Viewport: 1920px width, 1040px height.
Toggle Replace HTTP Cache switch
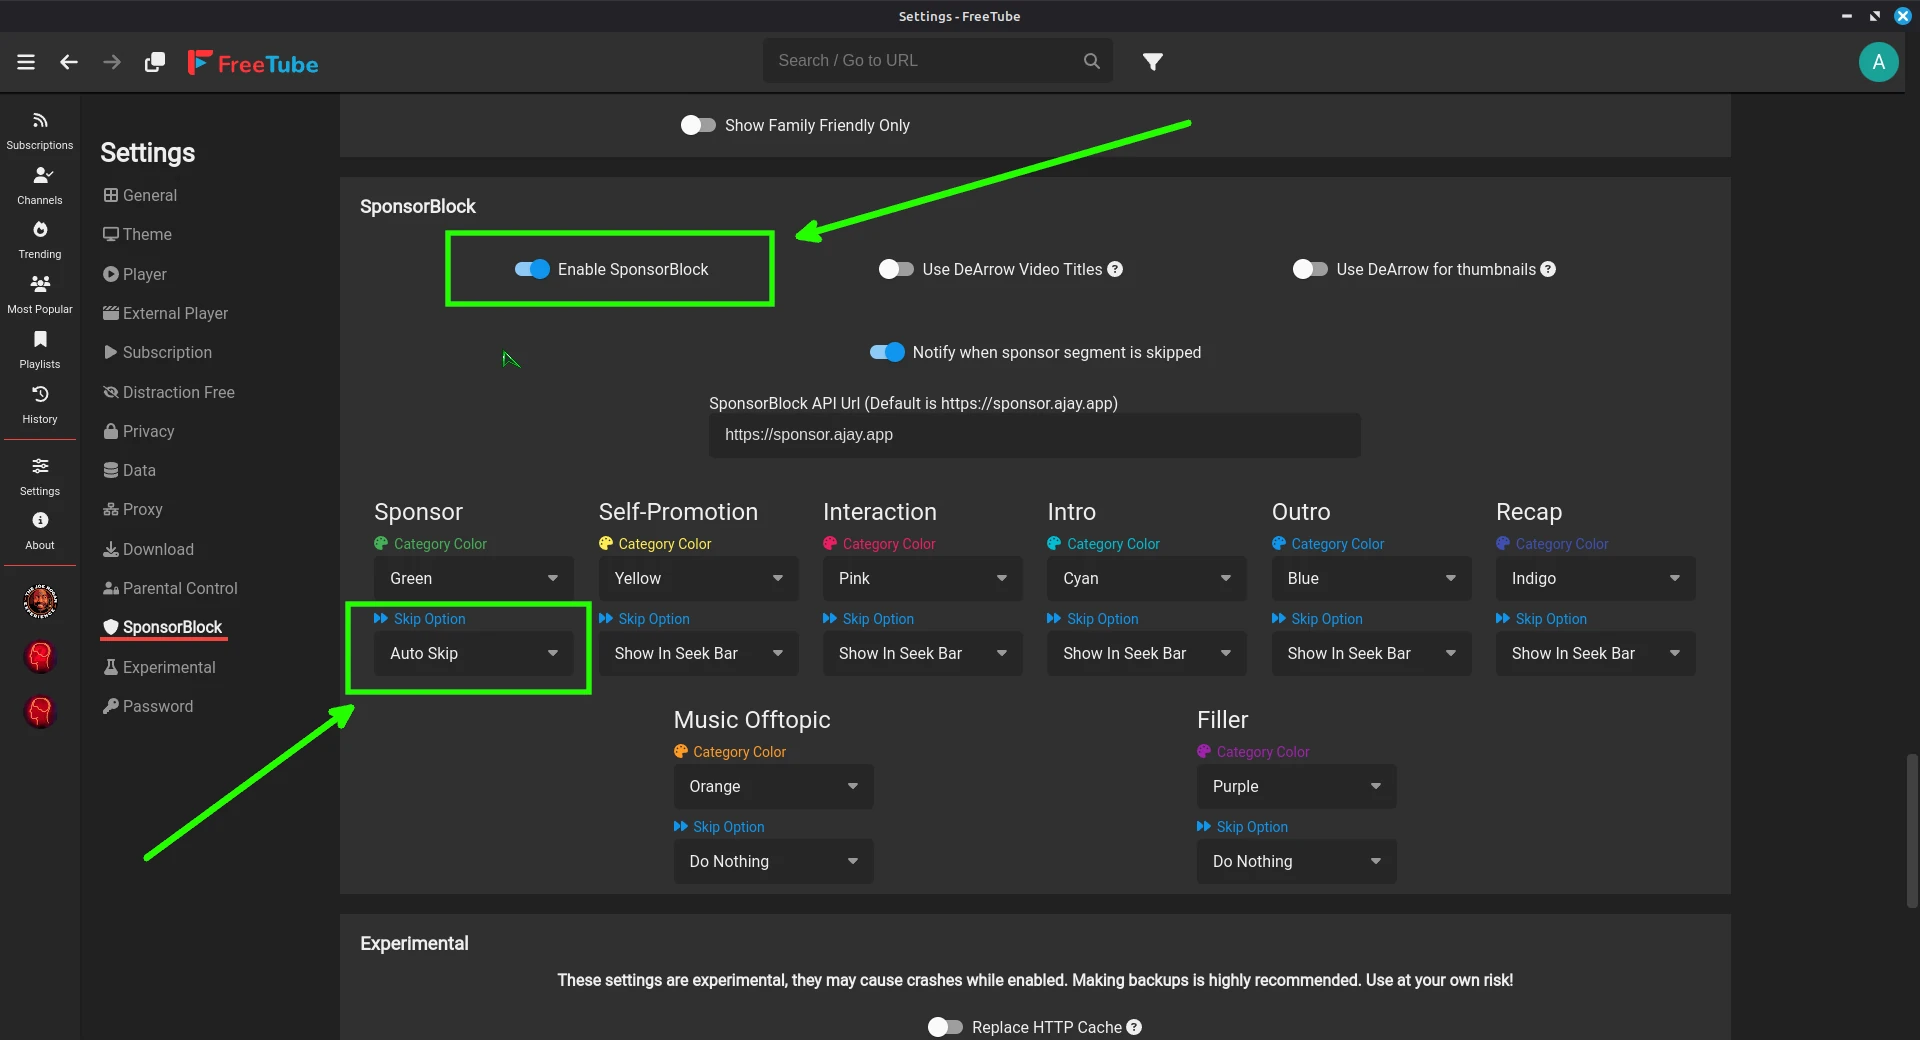945,1027
